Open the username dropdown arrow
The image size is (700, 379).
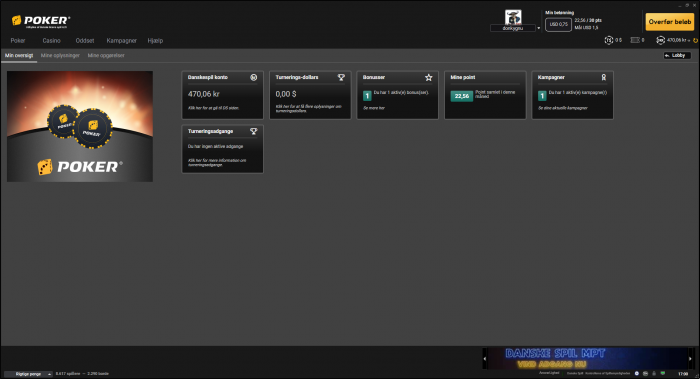(x=538, y=28)
